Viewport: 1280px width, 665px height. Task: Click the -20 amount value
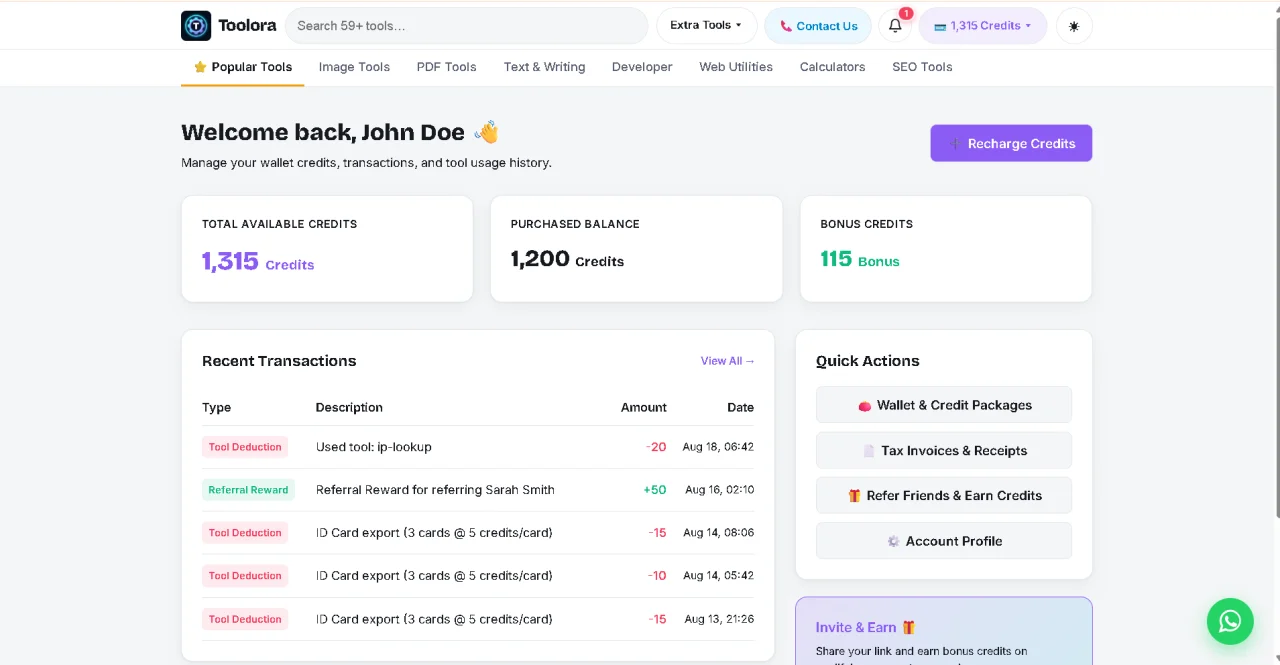656,447
